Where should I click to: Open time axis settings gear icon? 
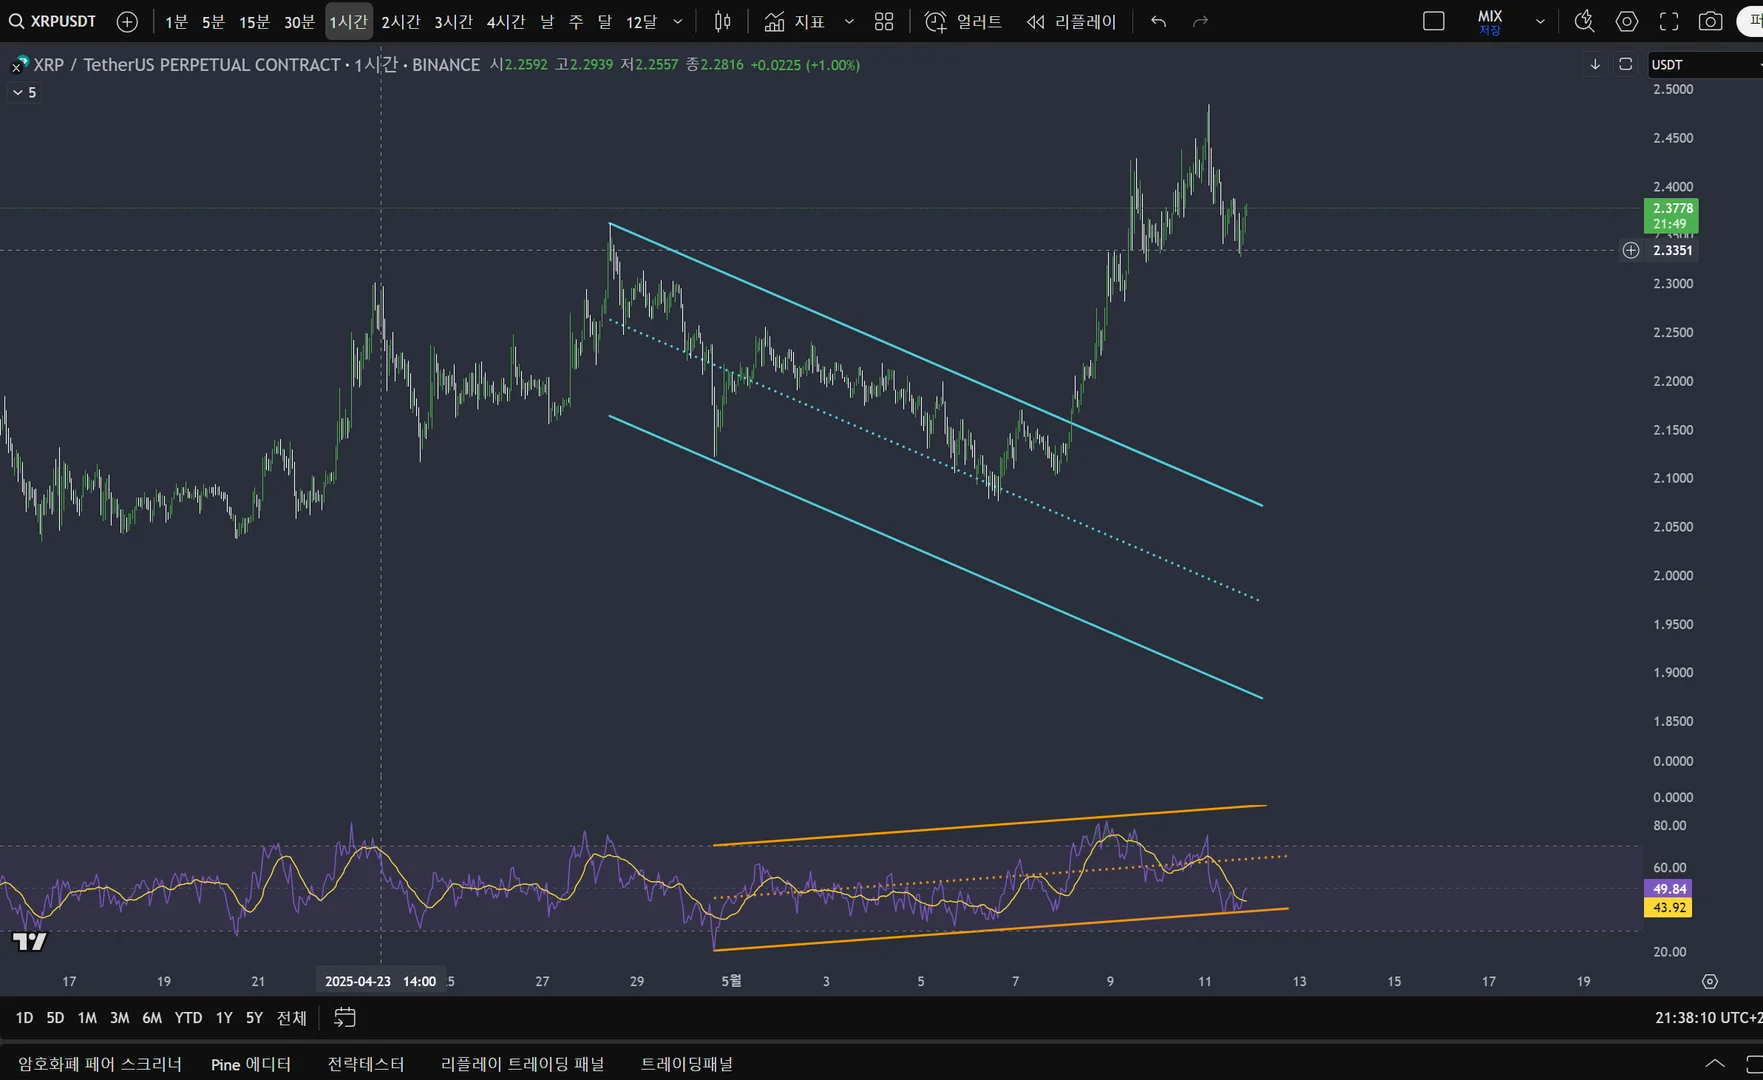click(x=1710, y=981)
